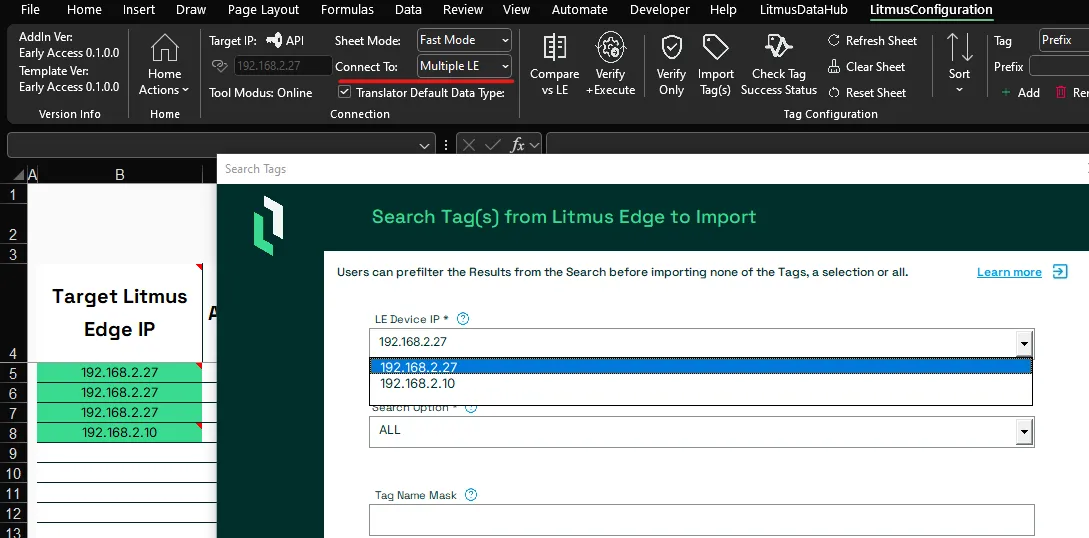Click the Target IP field
The width and height of the screenshot is (1089, 538).
coord(283,67)
